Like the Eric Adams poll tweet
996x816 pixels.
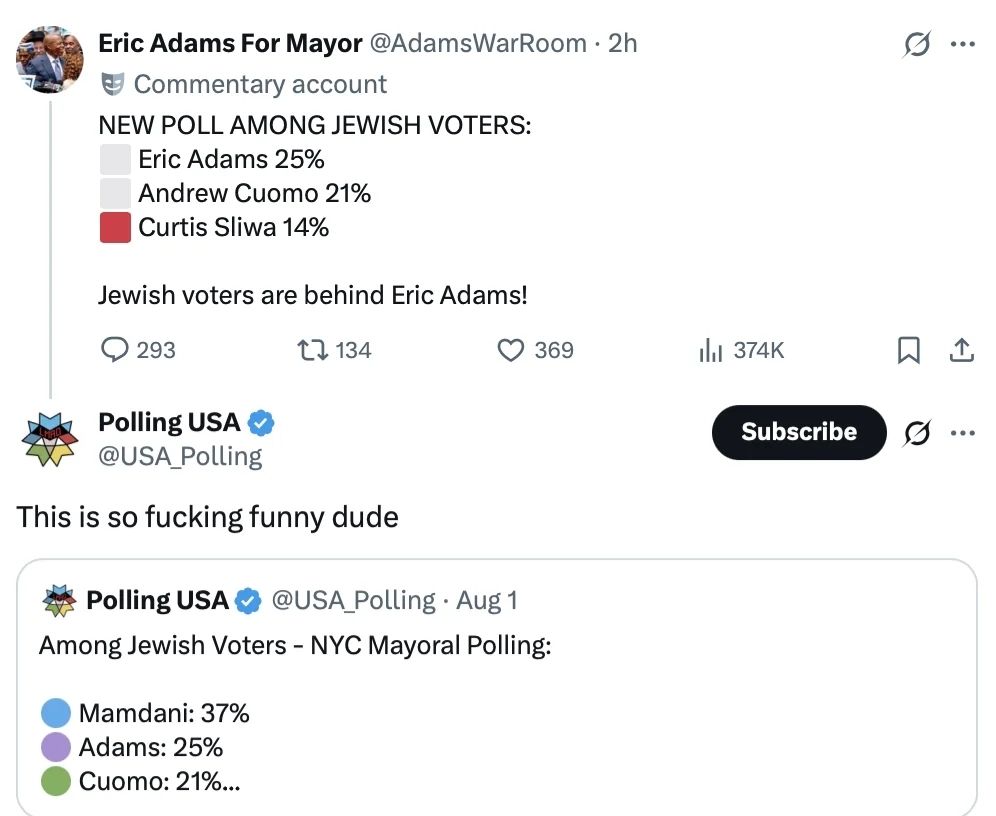pyautogui.click(x=511, y=350)
